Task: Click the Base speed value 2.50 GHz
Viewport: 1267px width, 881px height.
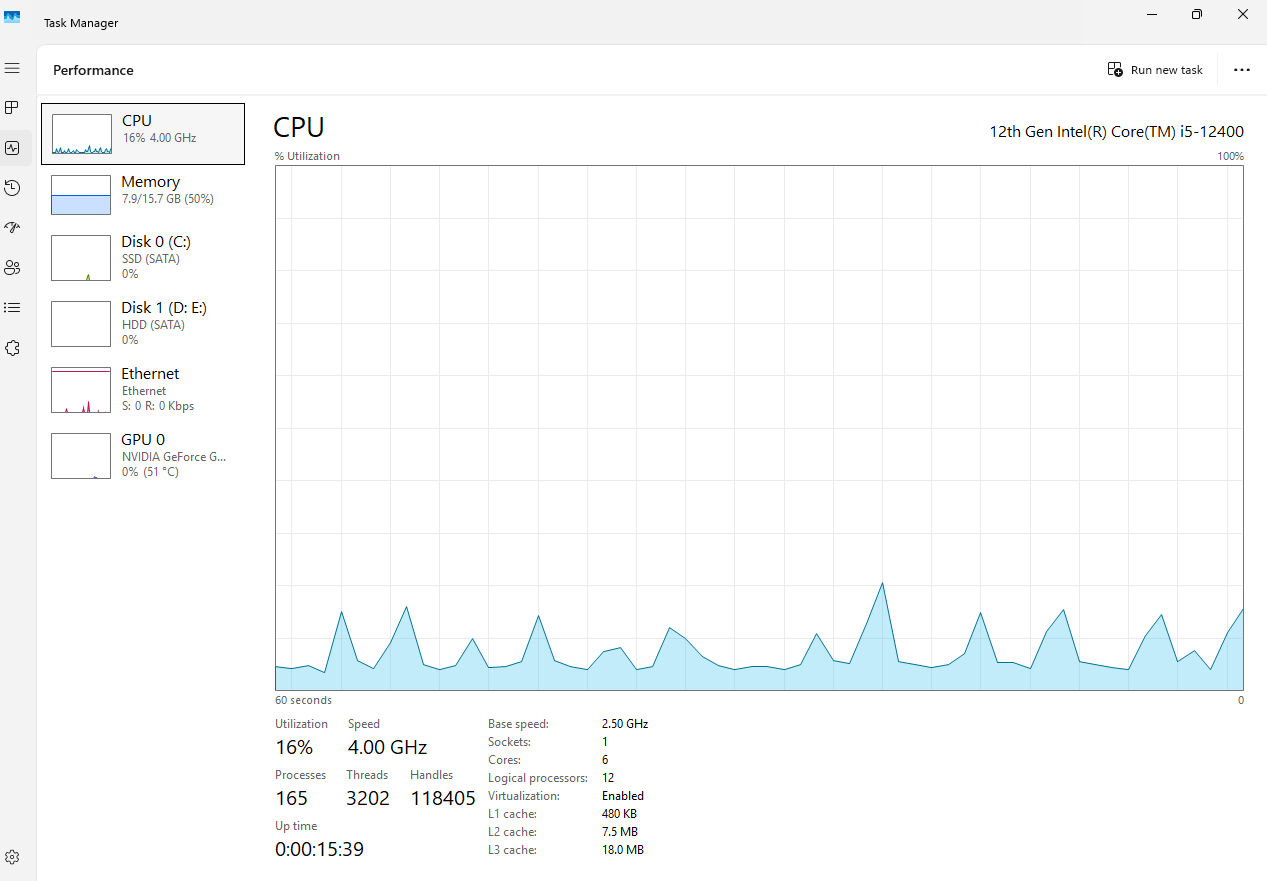Action: [x=625, y=724]
